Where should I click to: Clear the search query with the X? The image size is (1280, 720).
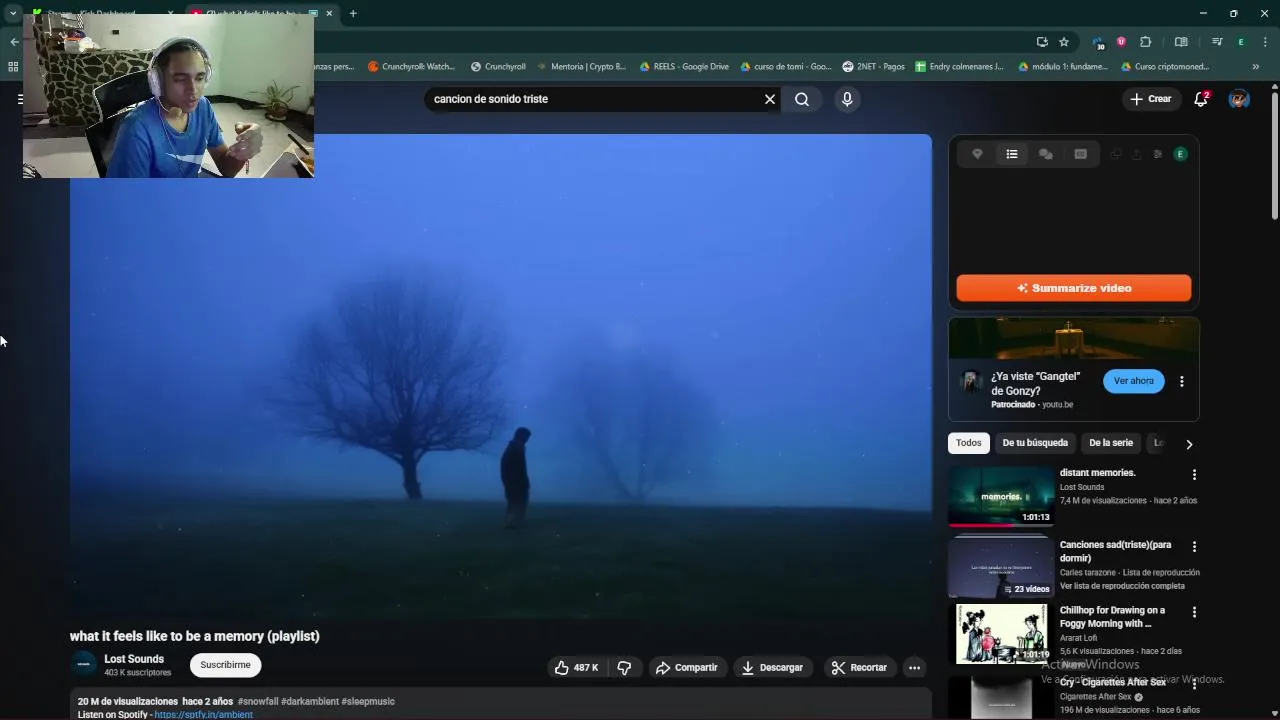[770, 99]
